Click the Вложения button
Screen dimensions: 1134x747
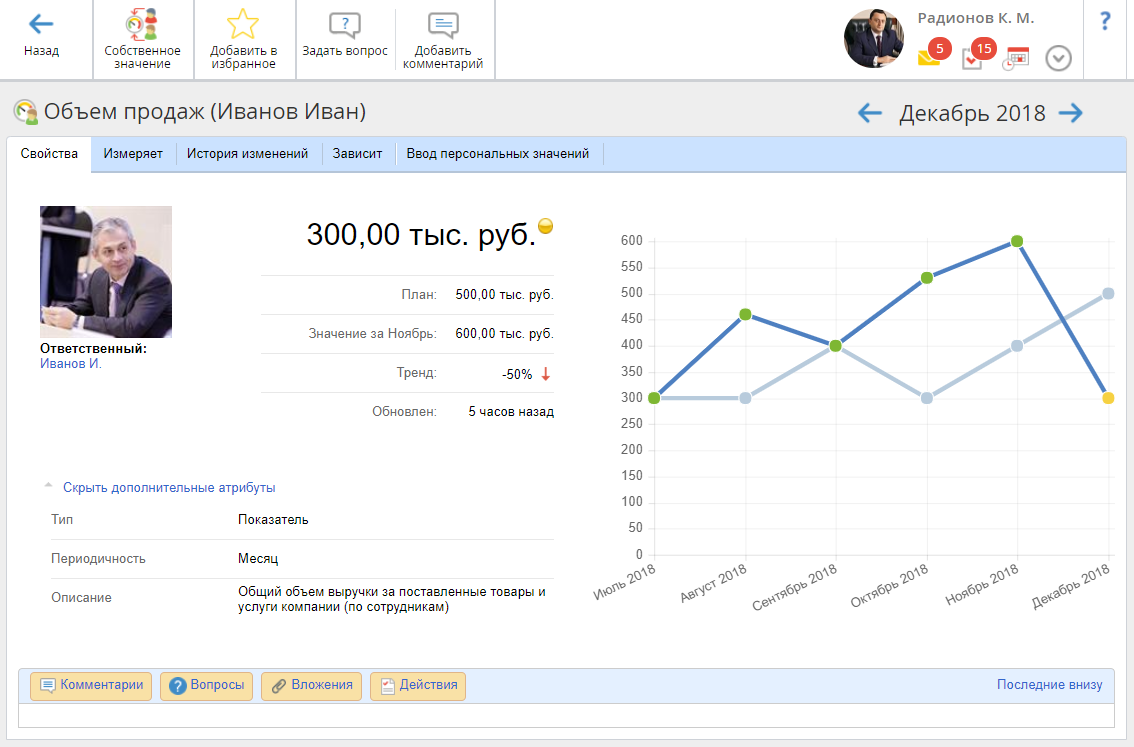[311, 686]
